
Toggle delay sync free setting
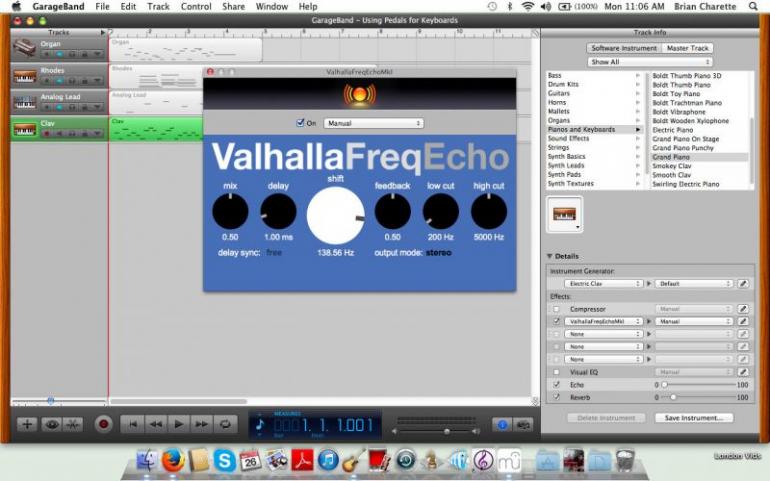tap(274, 253)
